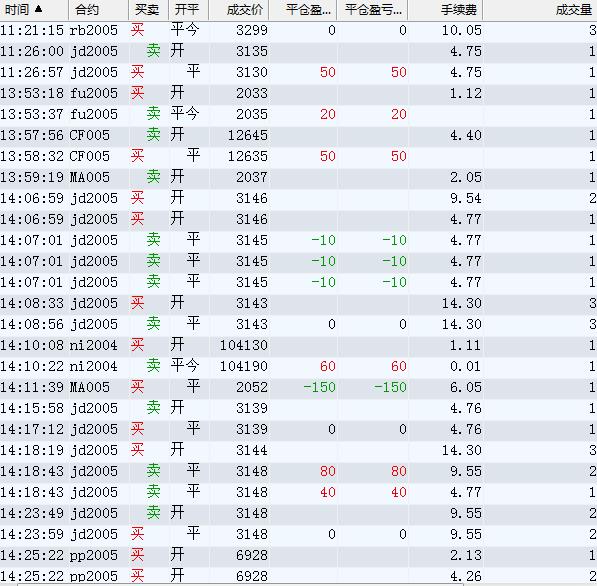Image resolution: width=597 pixels, height=586 pixels.
Task: Click the 成交量 column header
Action: point(540,10)
